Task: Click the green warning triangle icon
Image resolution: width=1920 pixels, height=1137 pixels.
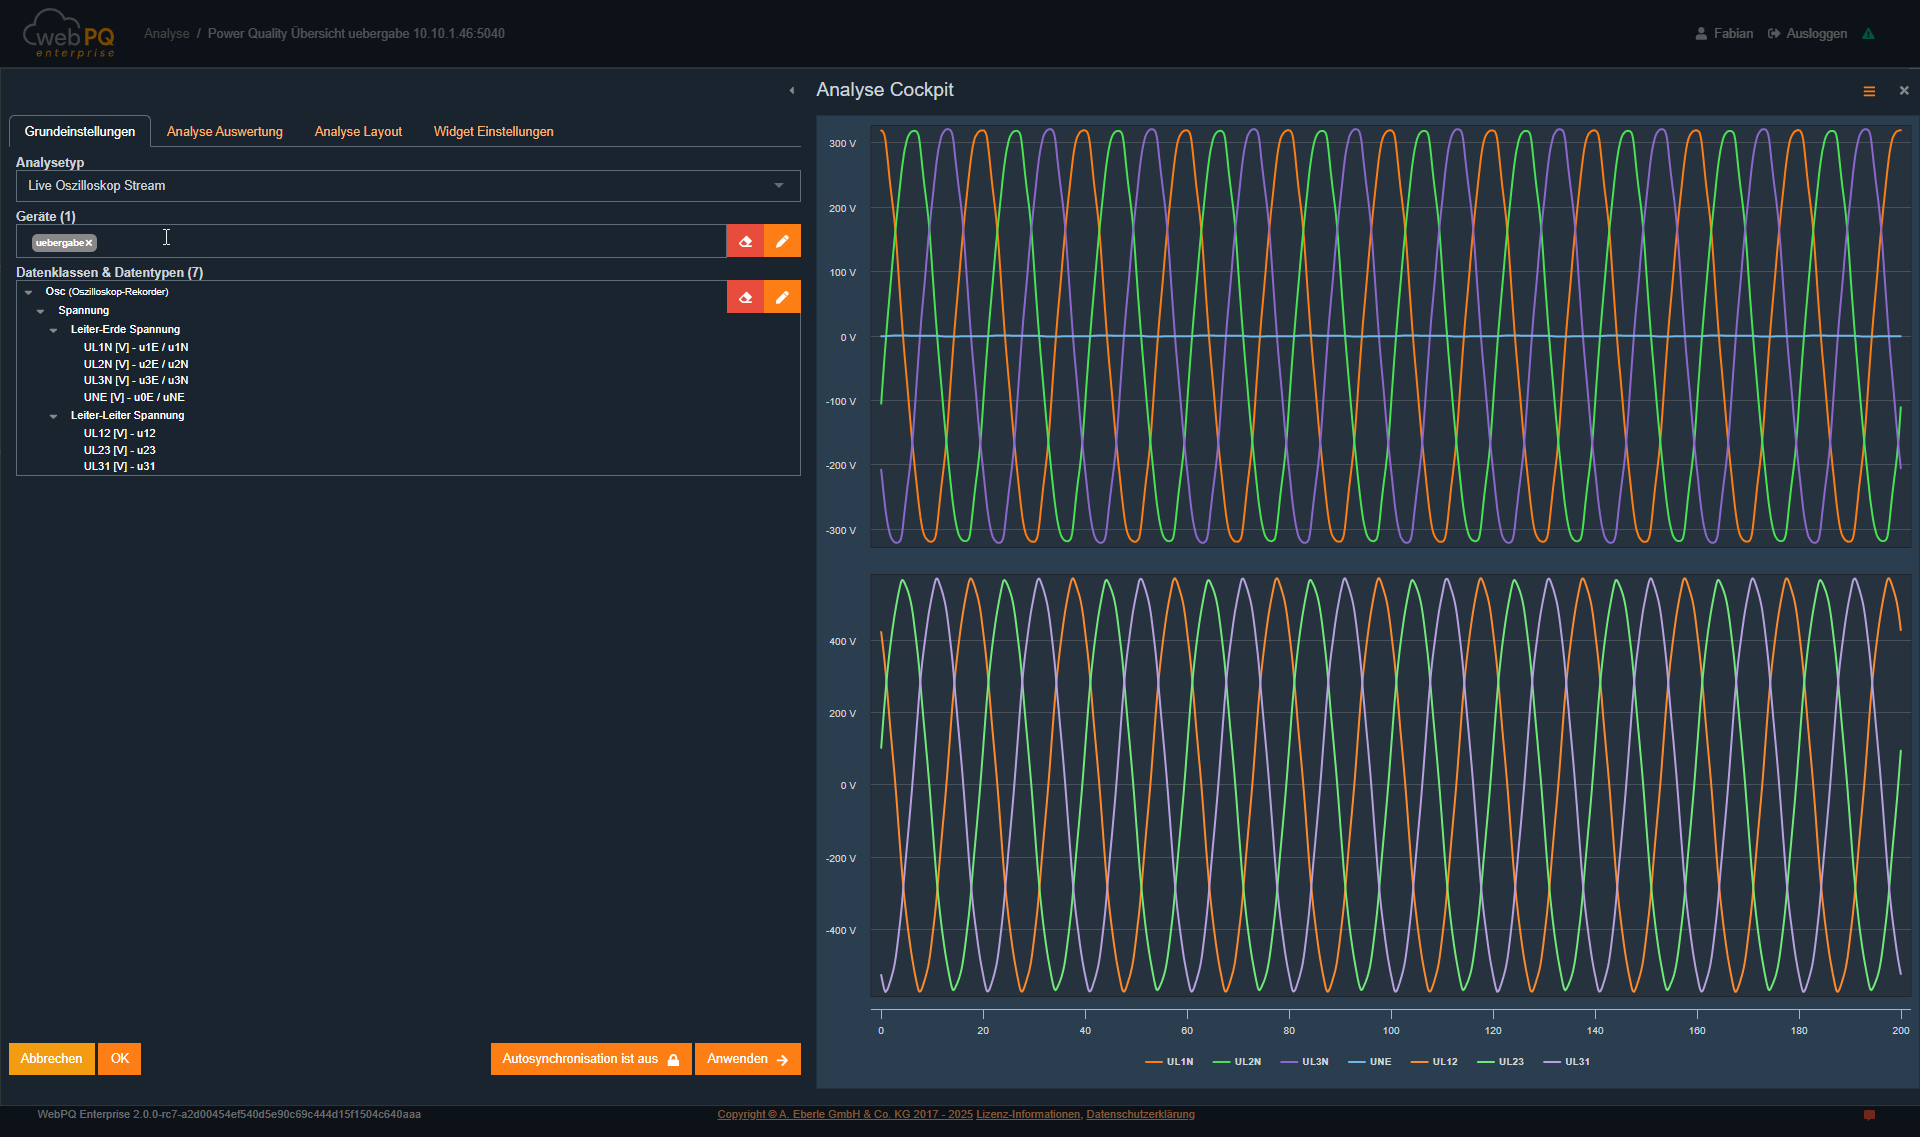Action: (x=1868, y=34)
